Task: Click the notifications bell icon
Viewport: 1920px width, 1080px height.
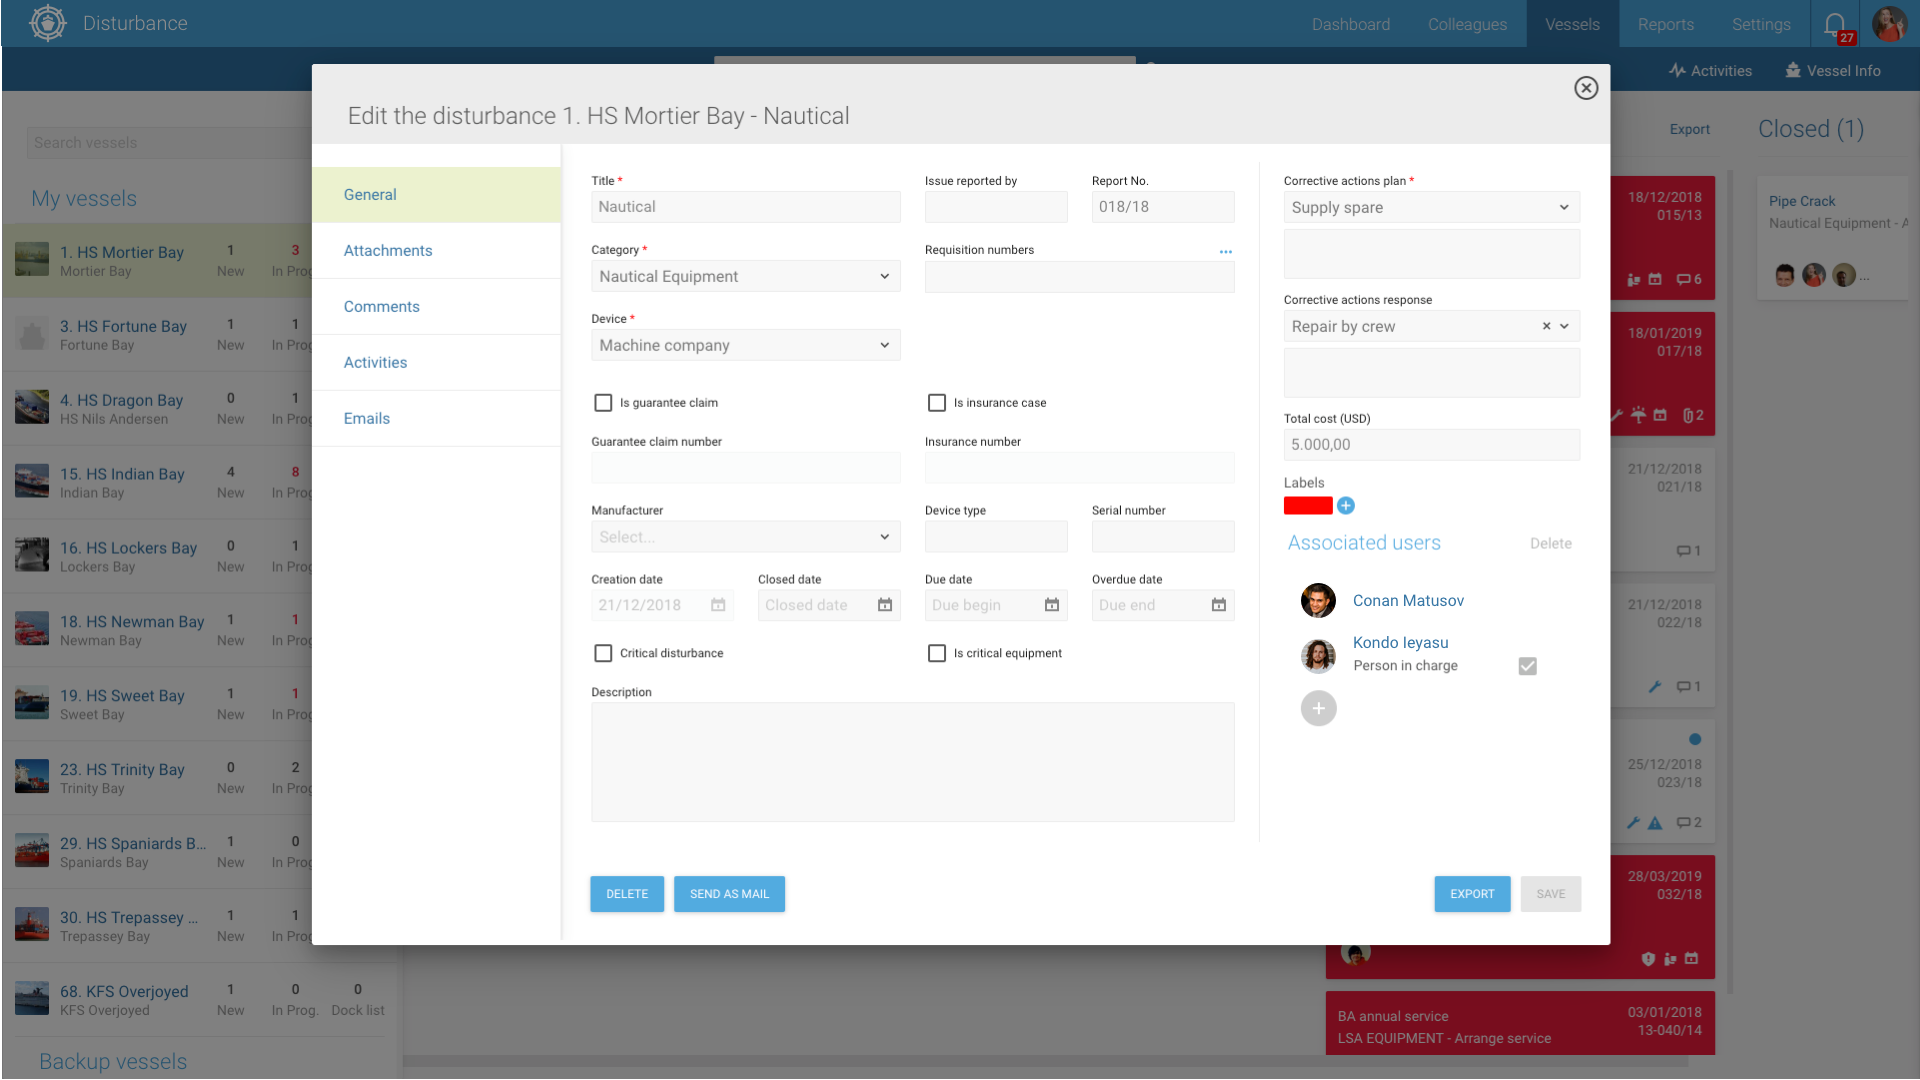Action: pos(1834,24)
